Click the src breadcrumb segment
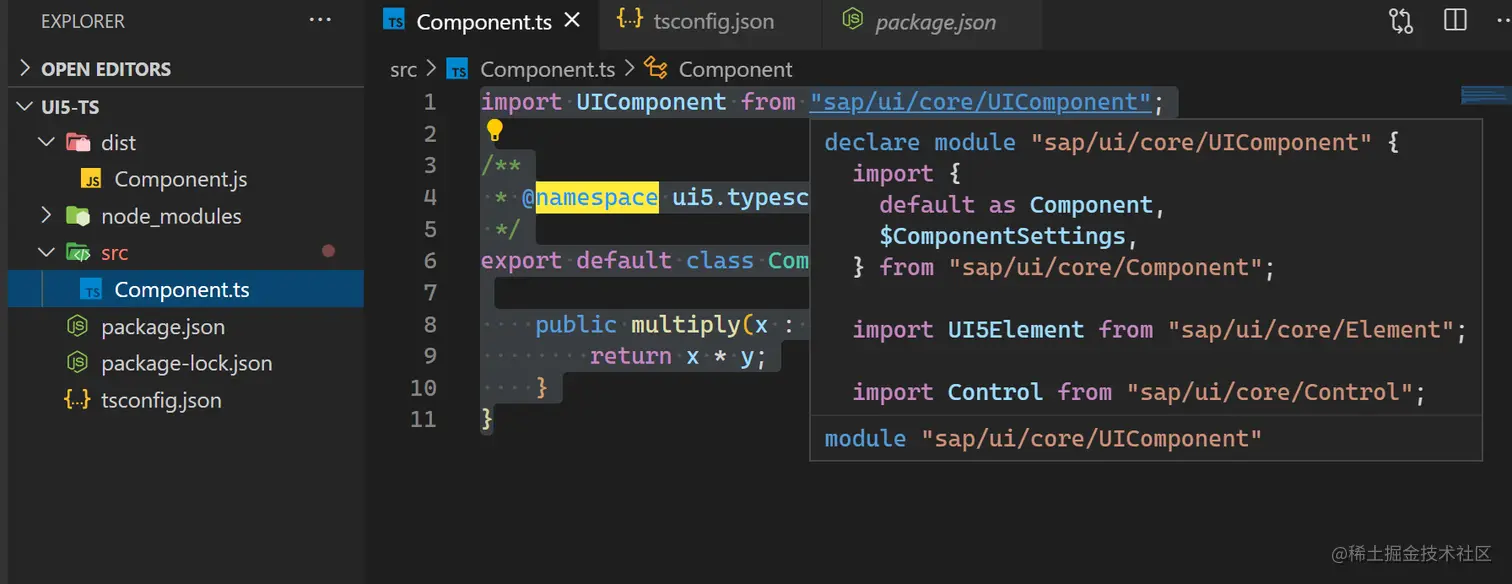Viewport: 1512px width, 584px height. coord(403,69)
